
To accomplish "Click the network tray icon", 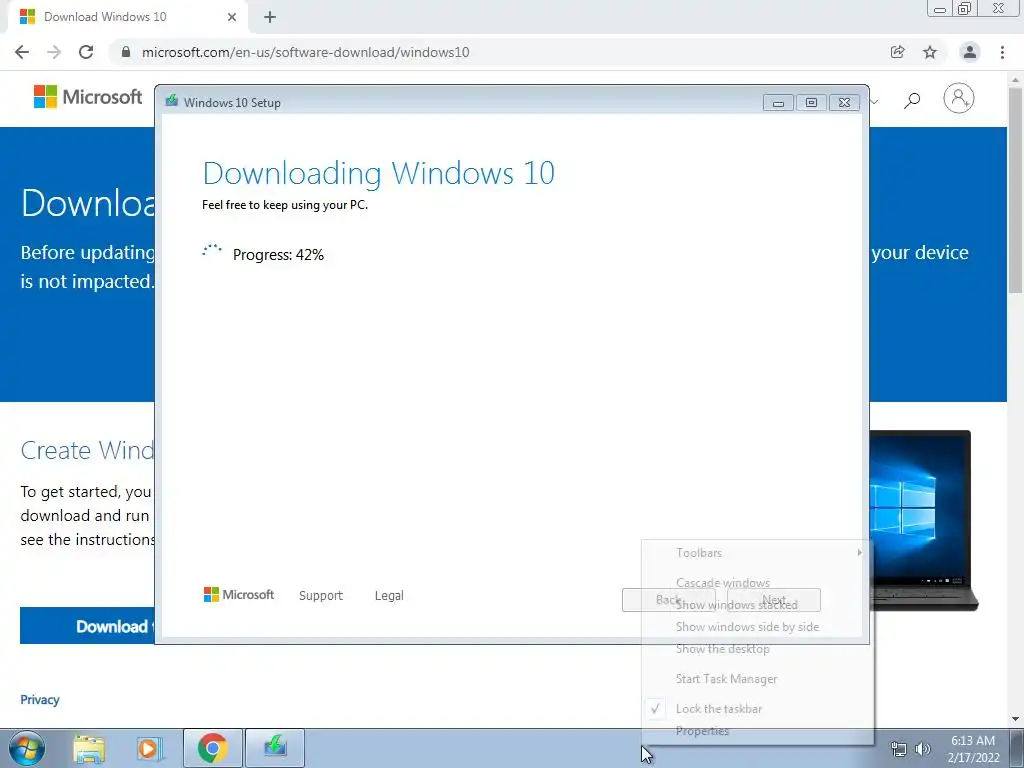I will (x=899, y=749).
